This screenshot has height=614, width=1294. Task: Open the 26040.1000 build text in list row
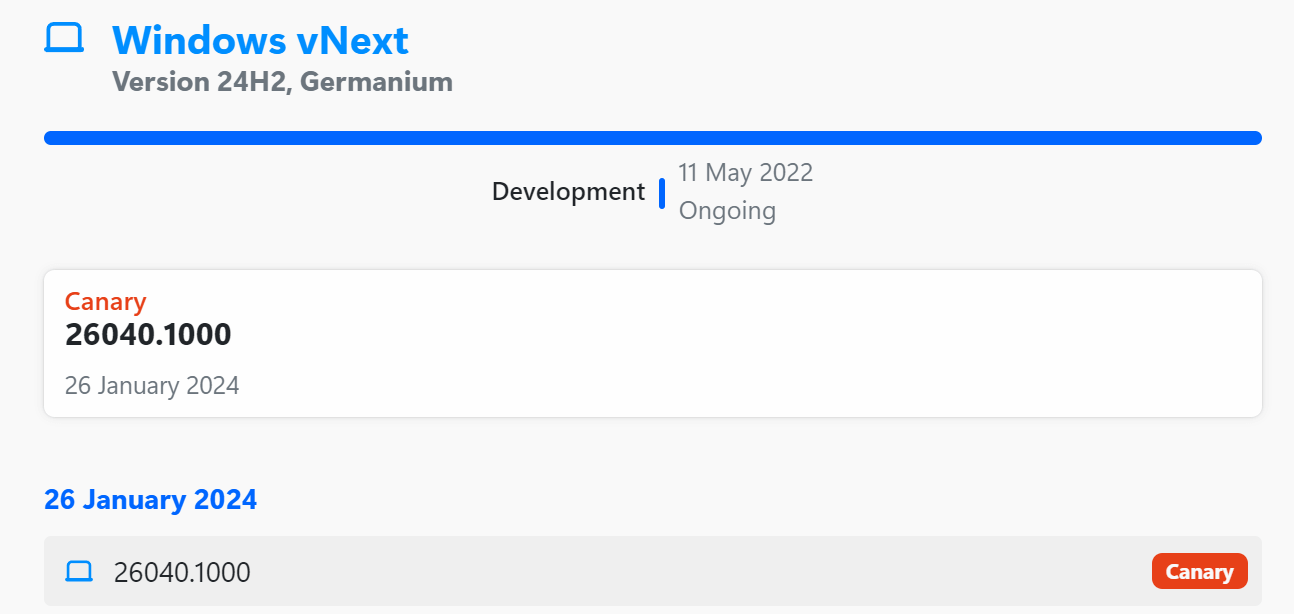coord(182,573)
